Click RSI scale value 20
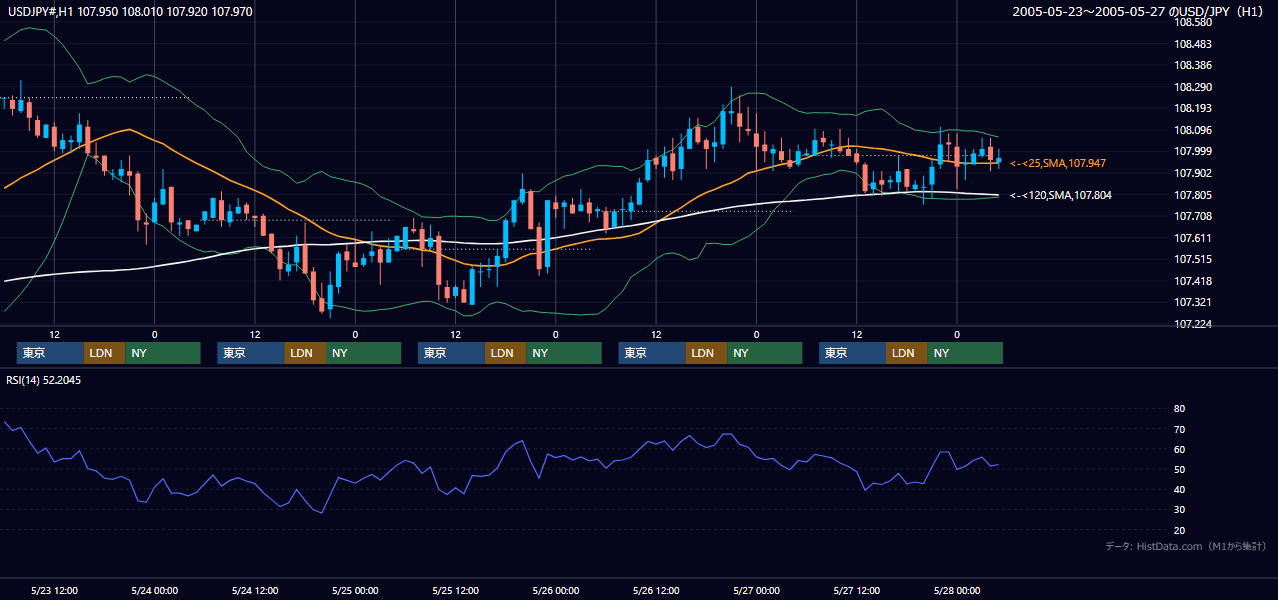The image size is (1278, 600). (1179, 530)
